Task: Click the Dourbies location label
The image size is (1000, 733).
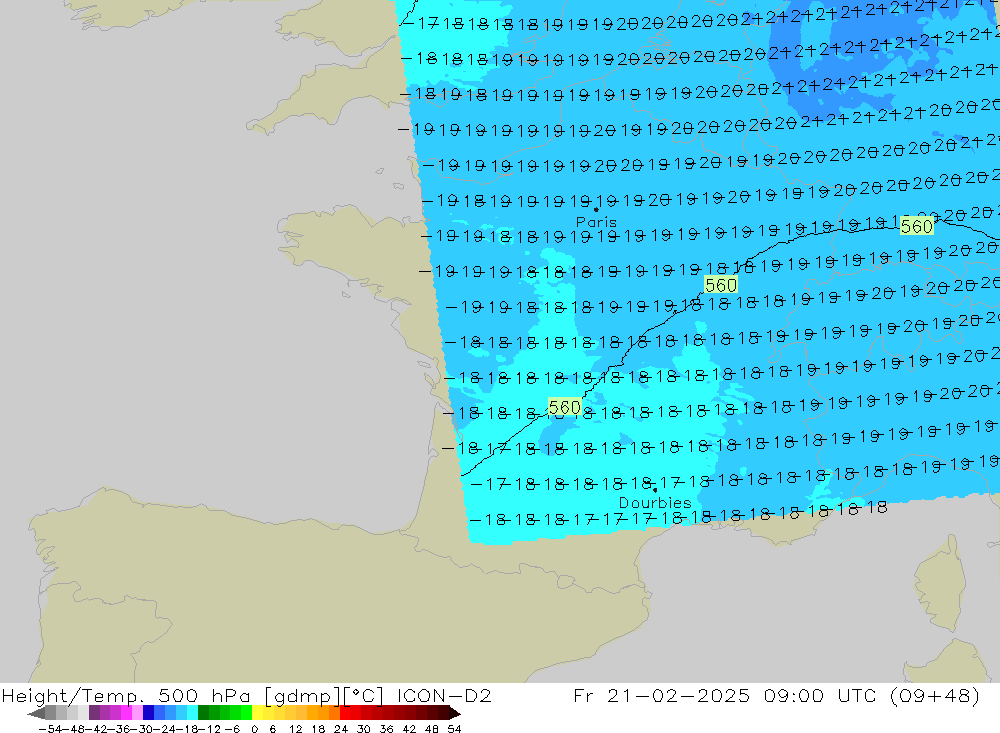Action: click(655, 503)
